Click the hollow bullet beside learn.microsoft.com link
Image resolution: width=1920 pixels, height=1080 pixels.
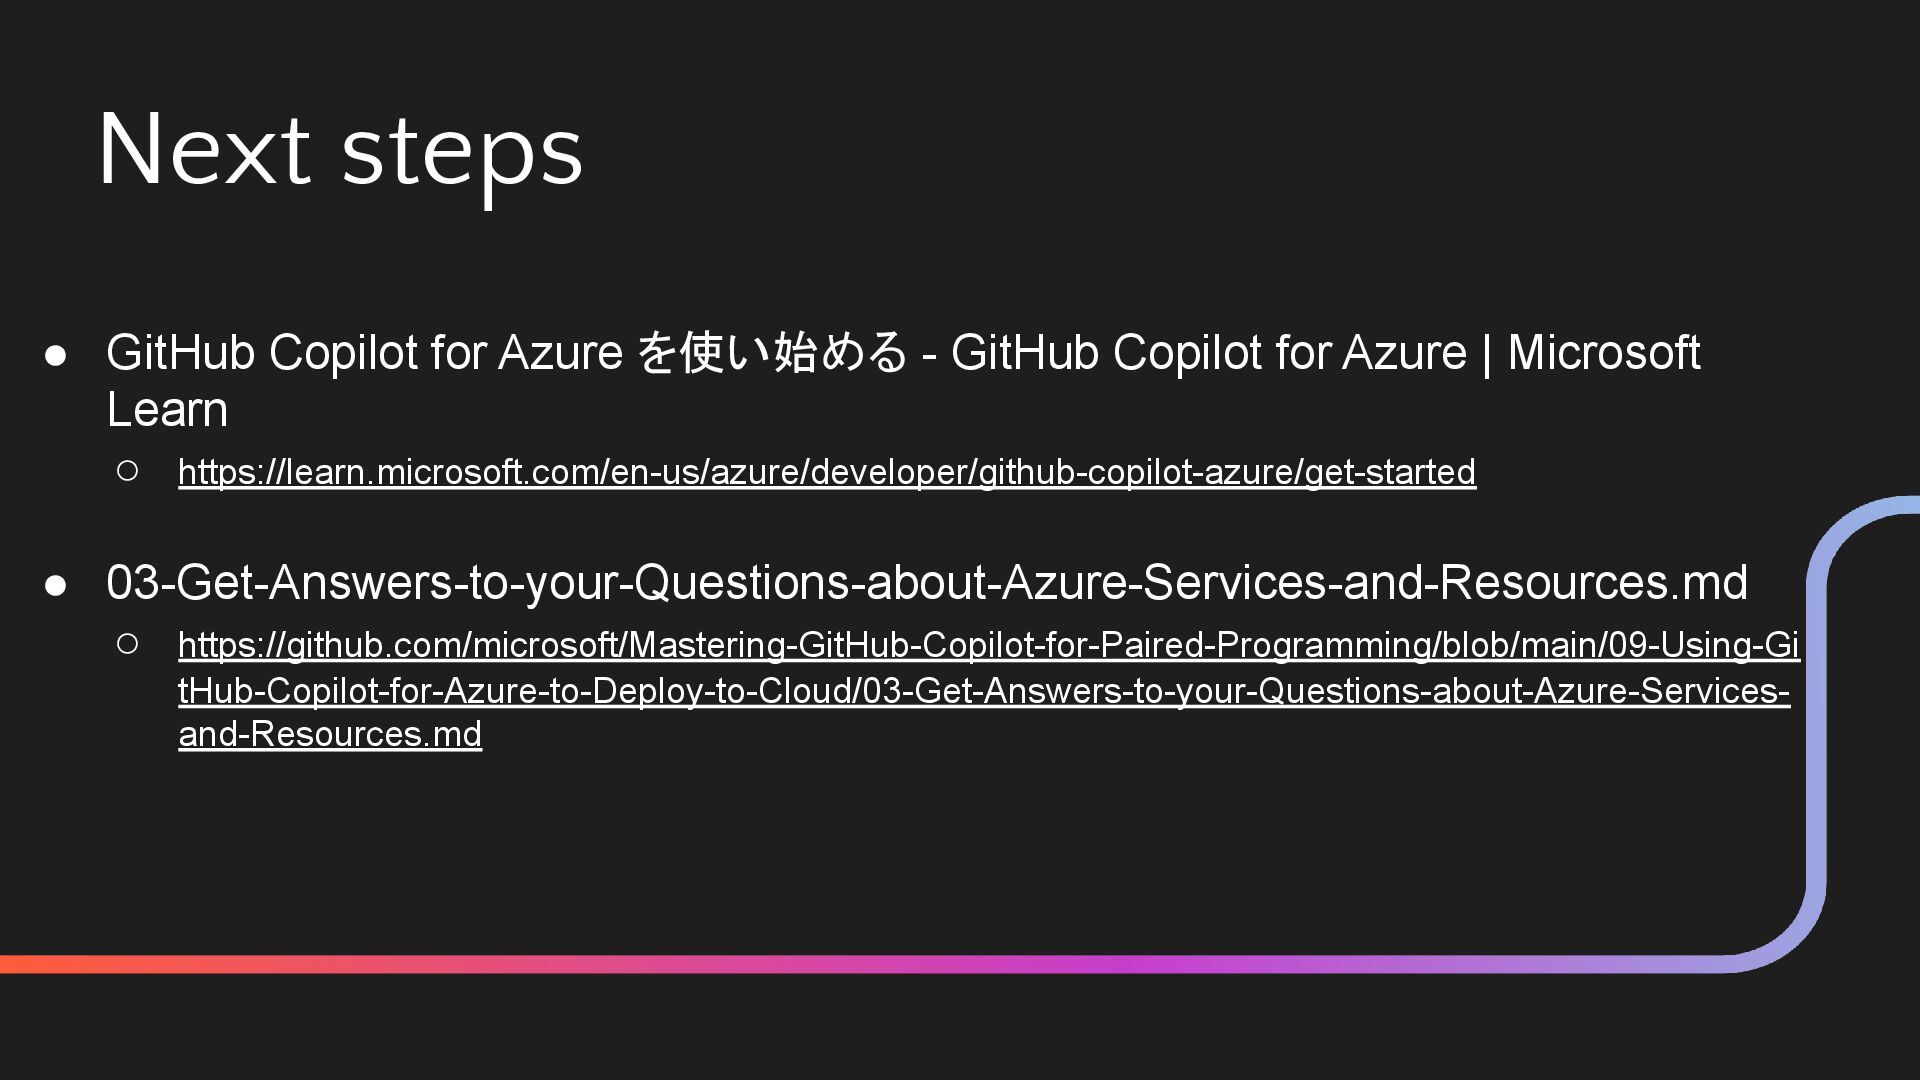click(x=127, y=471)
